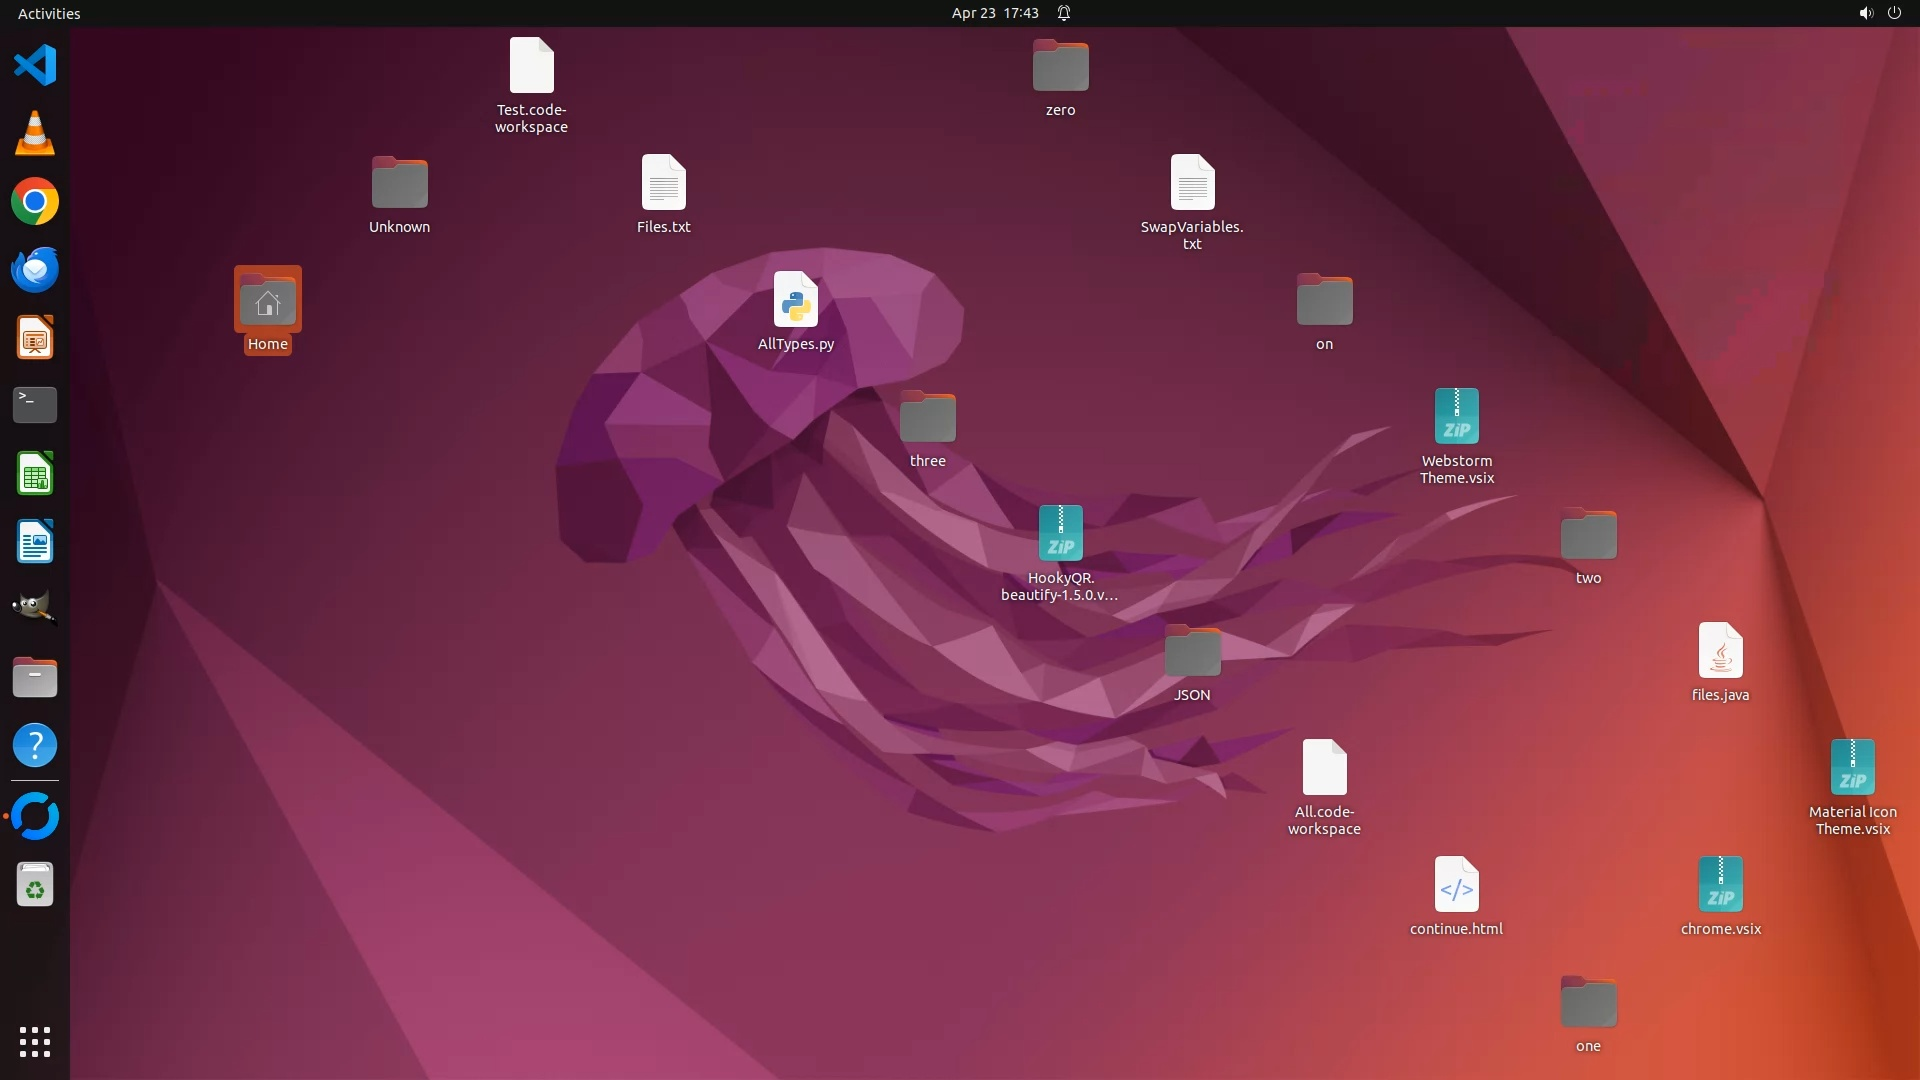Open Thunderbird mail from the dock
The width and height of the screenshot is (1920, 1080).
35,270
